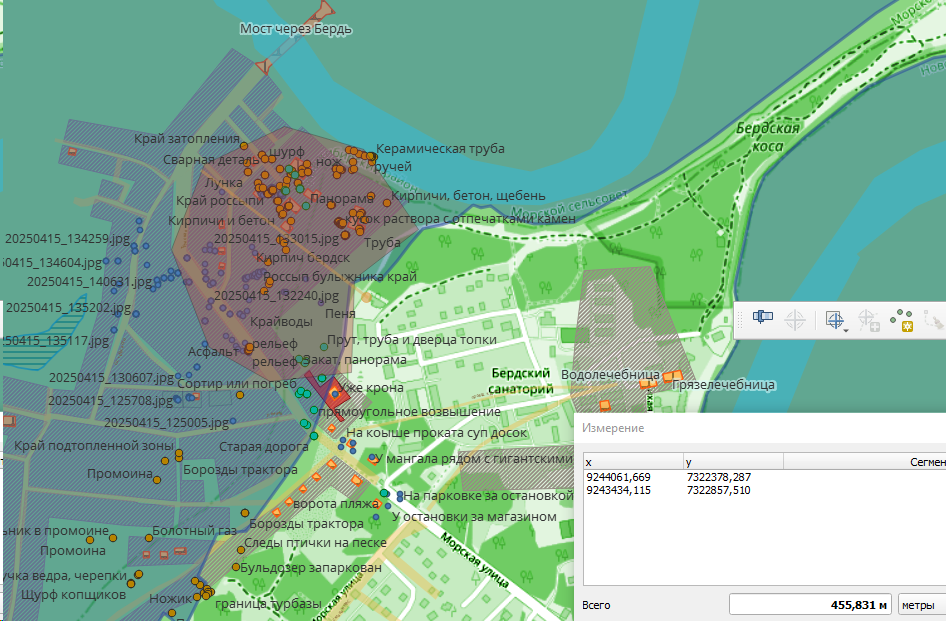
Task: Click the greyed dotted-path eraser toolbar icon
Action: [935, 320]
